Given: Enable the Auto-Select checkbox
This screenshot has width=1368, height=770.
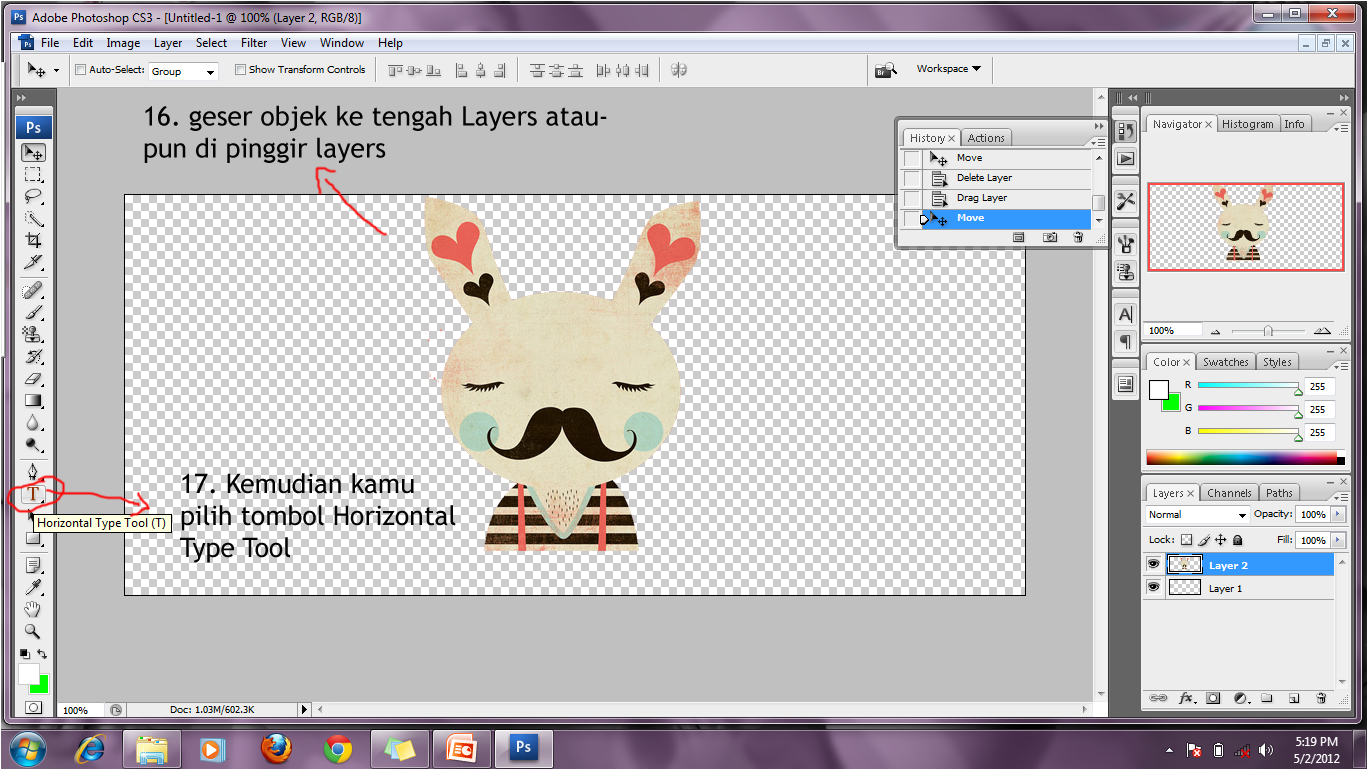Looking at the screenshot, I should click(81, 70).
